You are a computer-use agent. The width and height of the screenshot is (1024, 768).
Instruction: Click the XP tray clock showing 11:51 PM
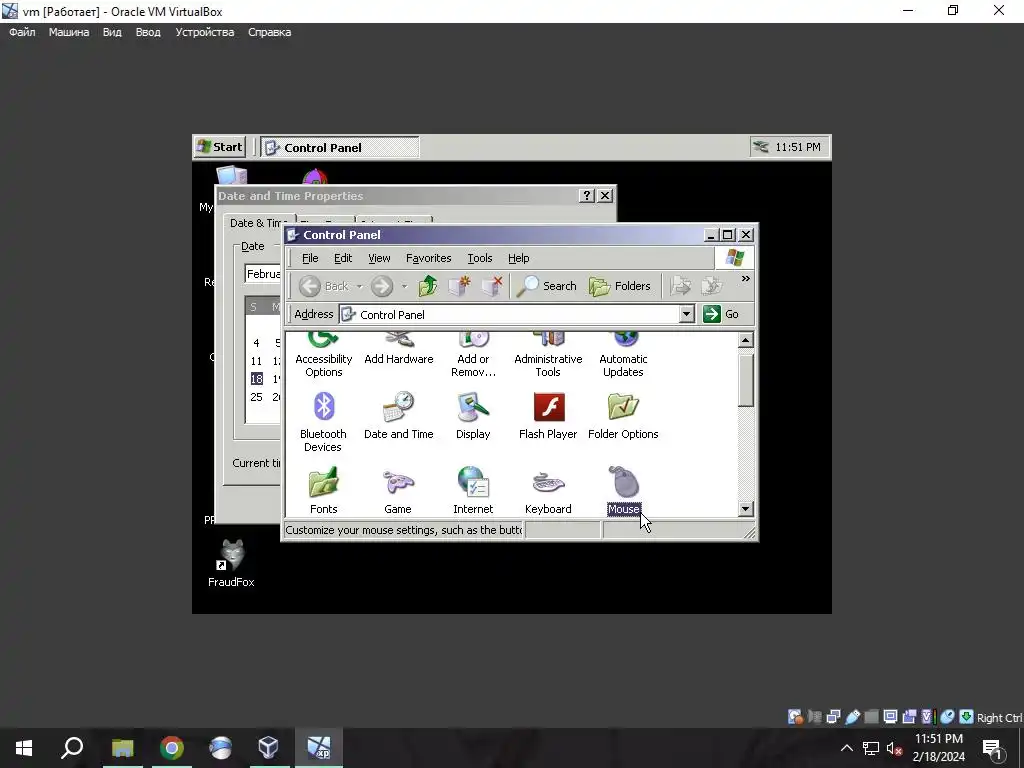tap(797, 147)
